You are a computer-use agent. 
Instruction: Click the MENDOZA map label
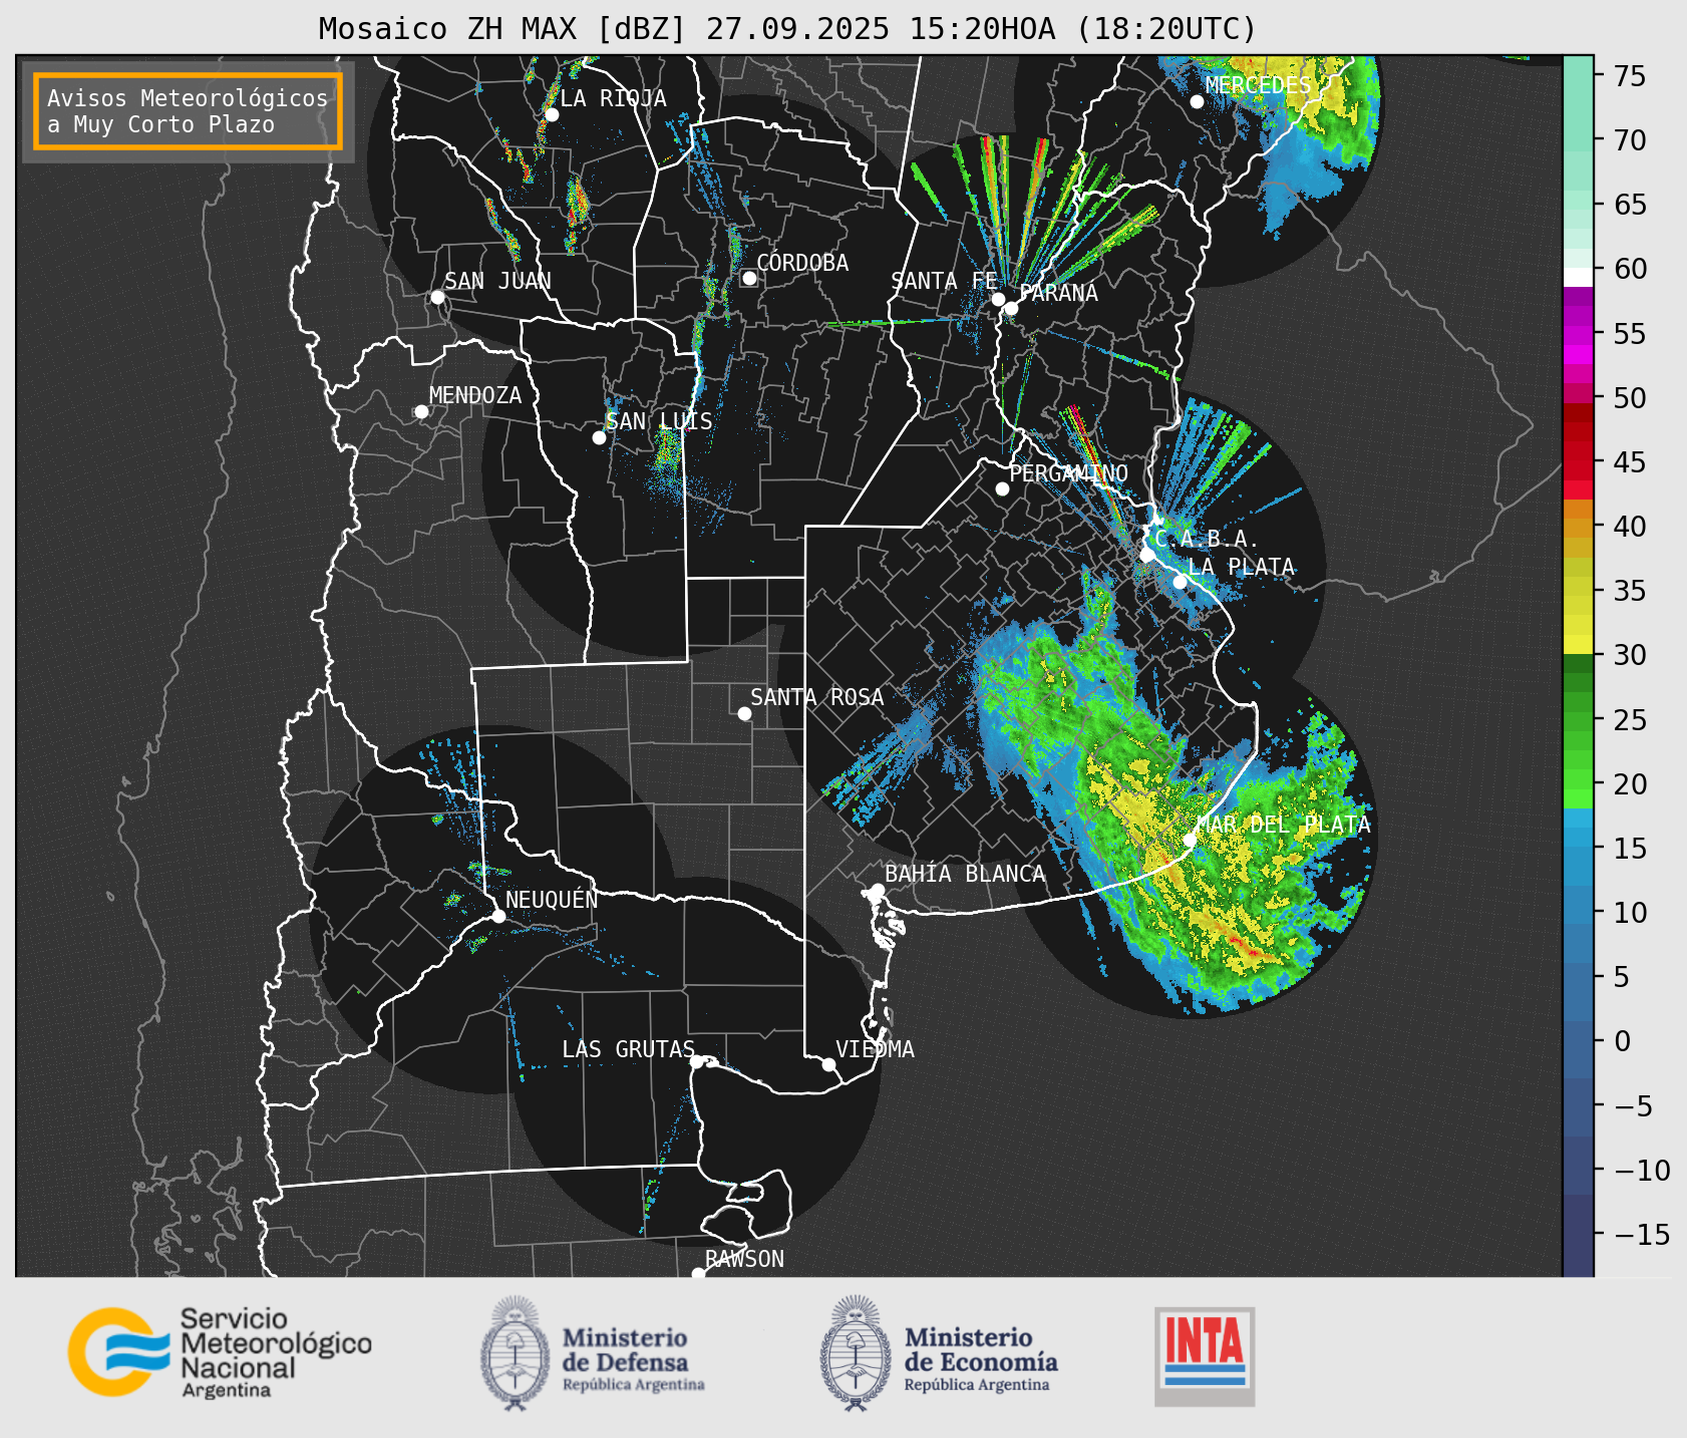[x=475, y=395]
